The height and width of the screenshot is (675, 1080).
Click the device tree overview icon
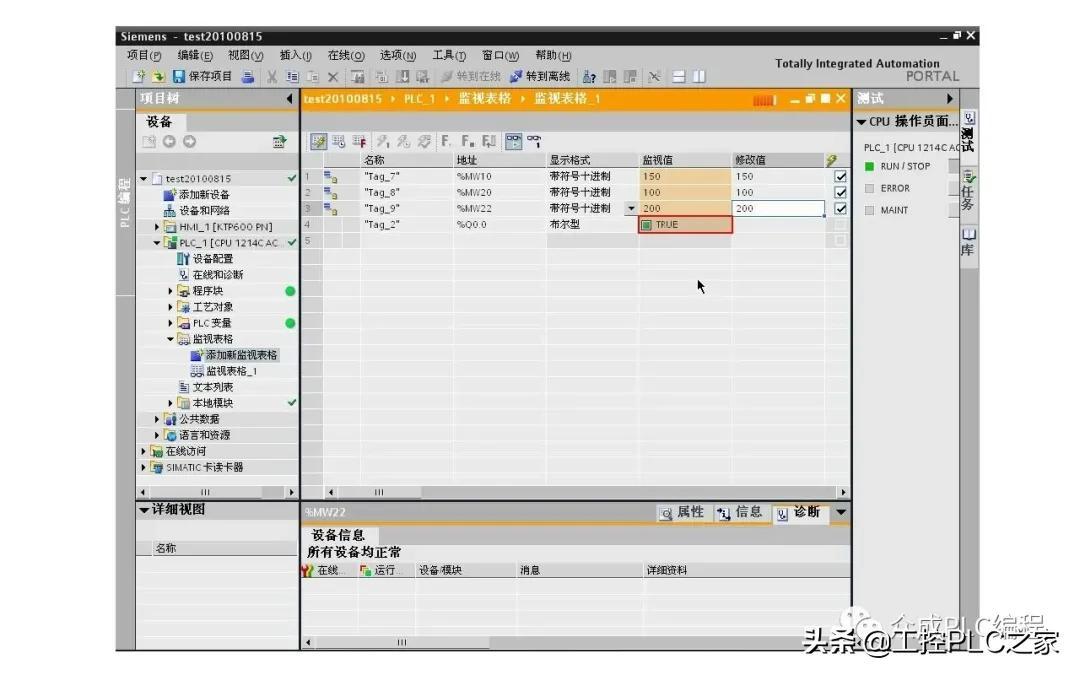(x=279, y=142)
